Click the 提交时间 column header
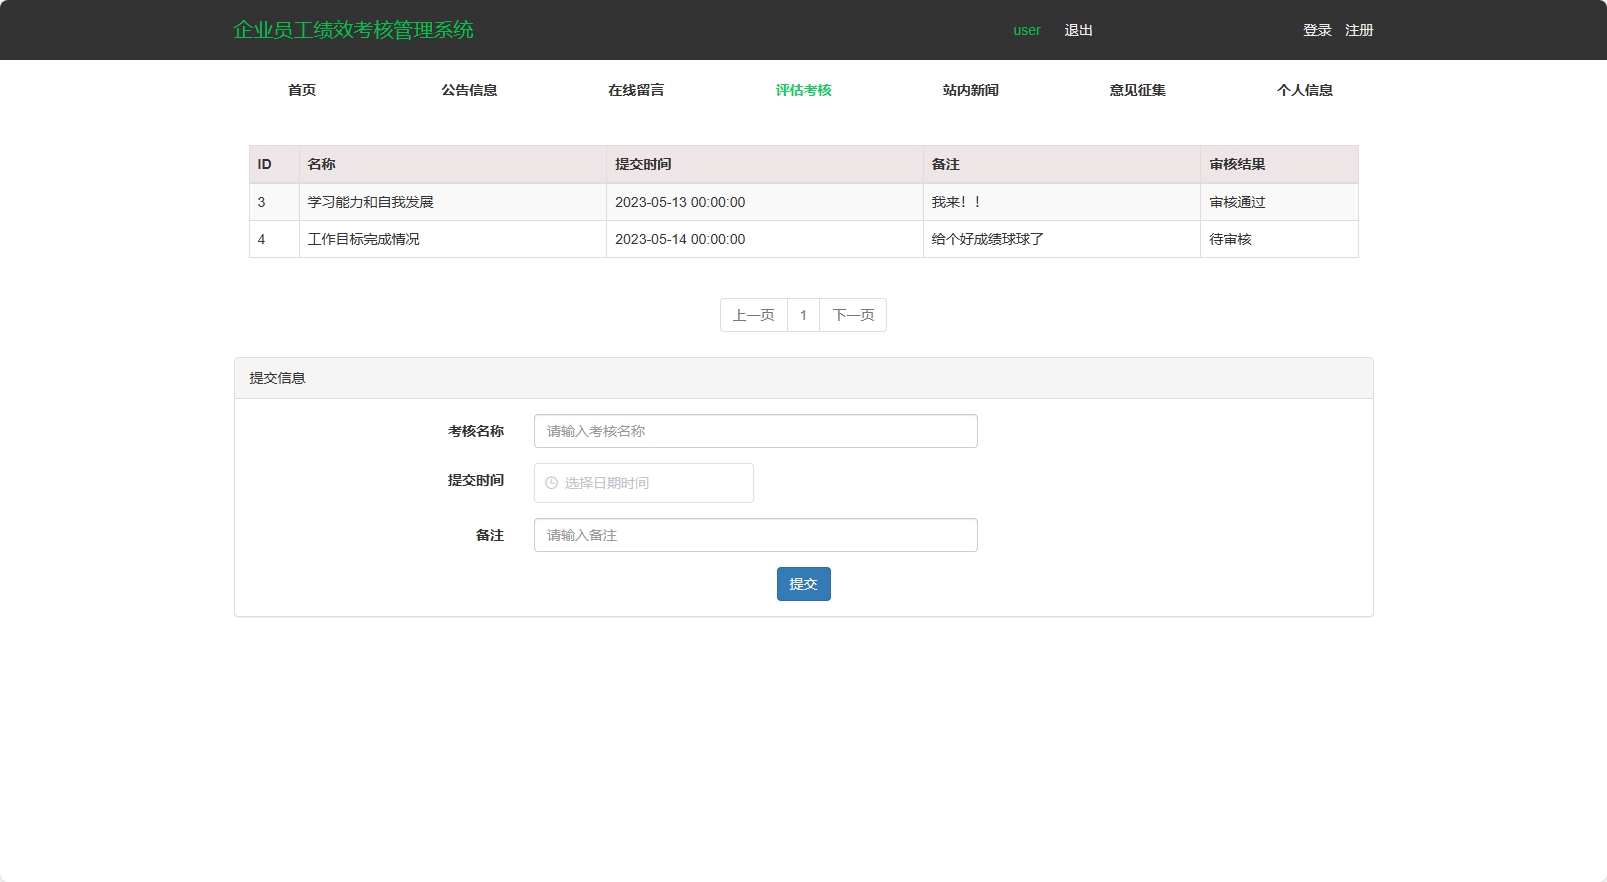Viewport: 1607px width, 882px height. click(764, 164)
